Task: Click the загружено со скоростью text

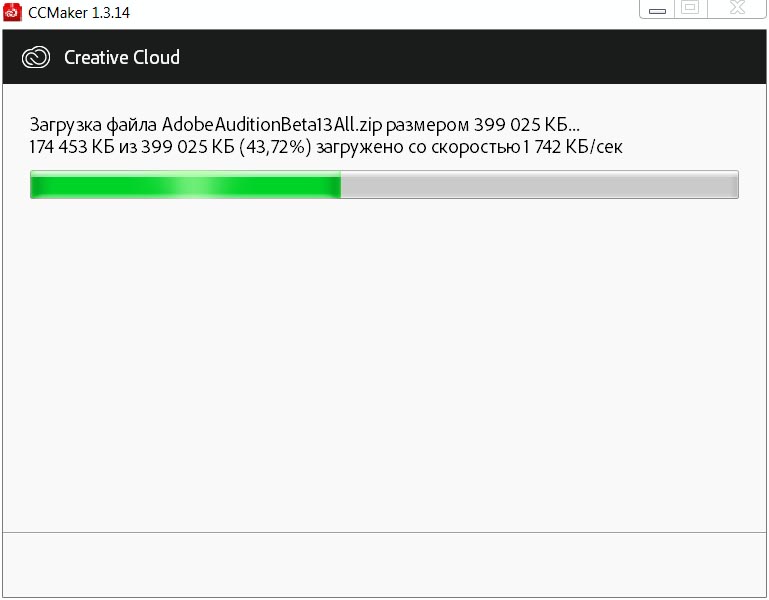Action: [418, 147]
